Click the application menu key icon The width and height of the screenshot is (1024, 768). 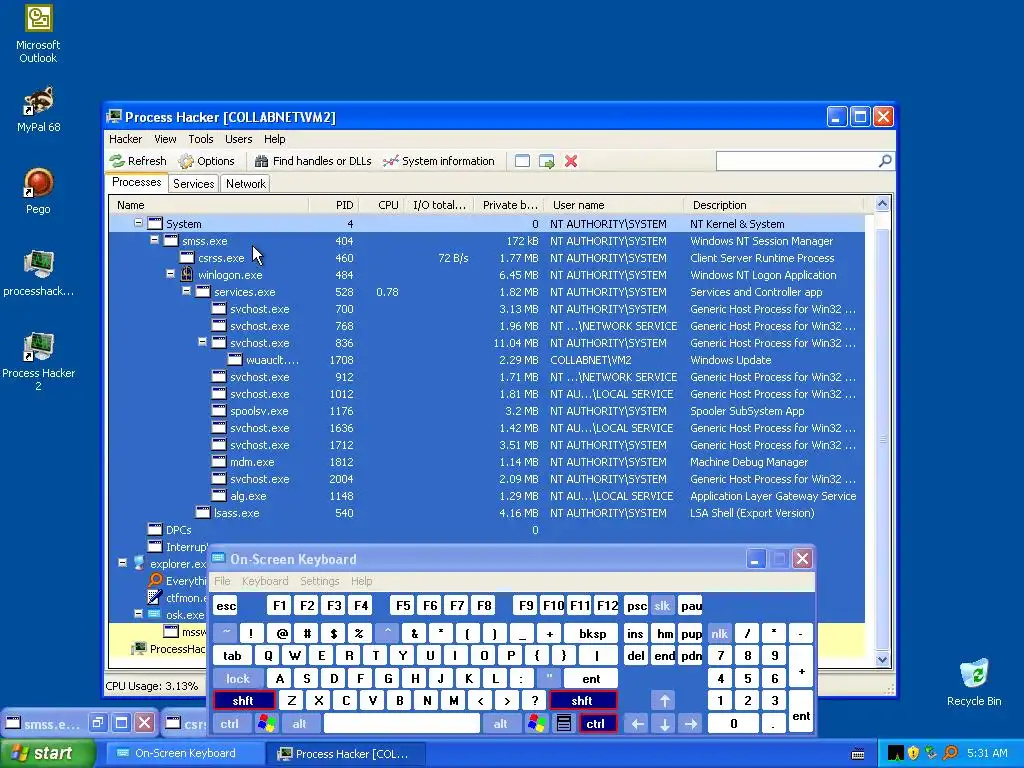[x=564, y=724]
